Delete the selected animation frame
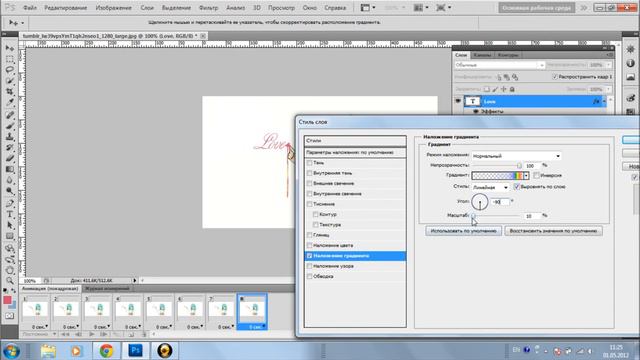The image size is (640, 360). click(x=144, y=334)
